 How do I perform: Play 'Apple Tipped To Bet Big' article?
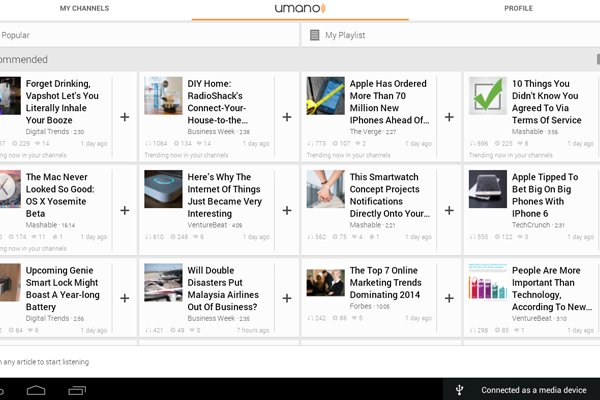tap(545, 195)
